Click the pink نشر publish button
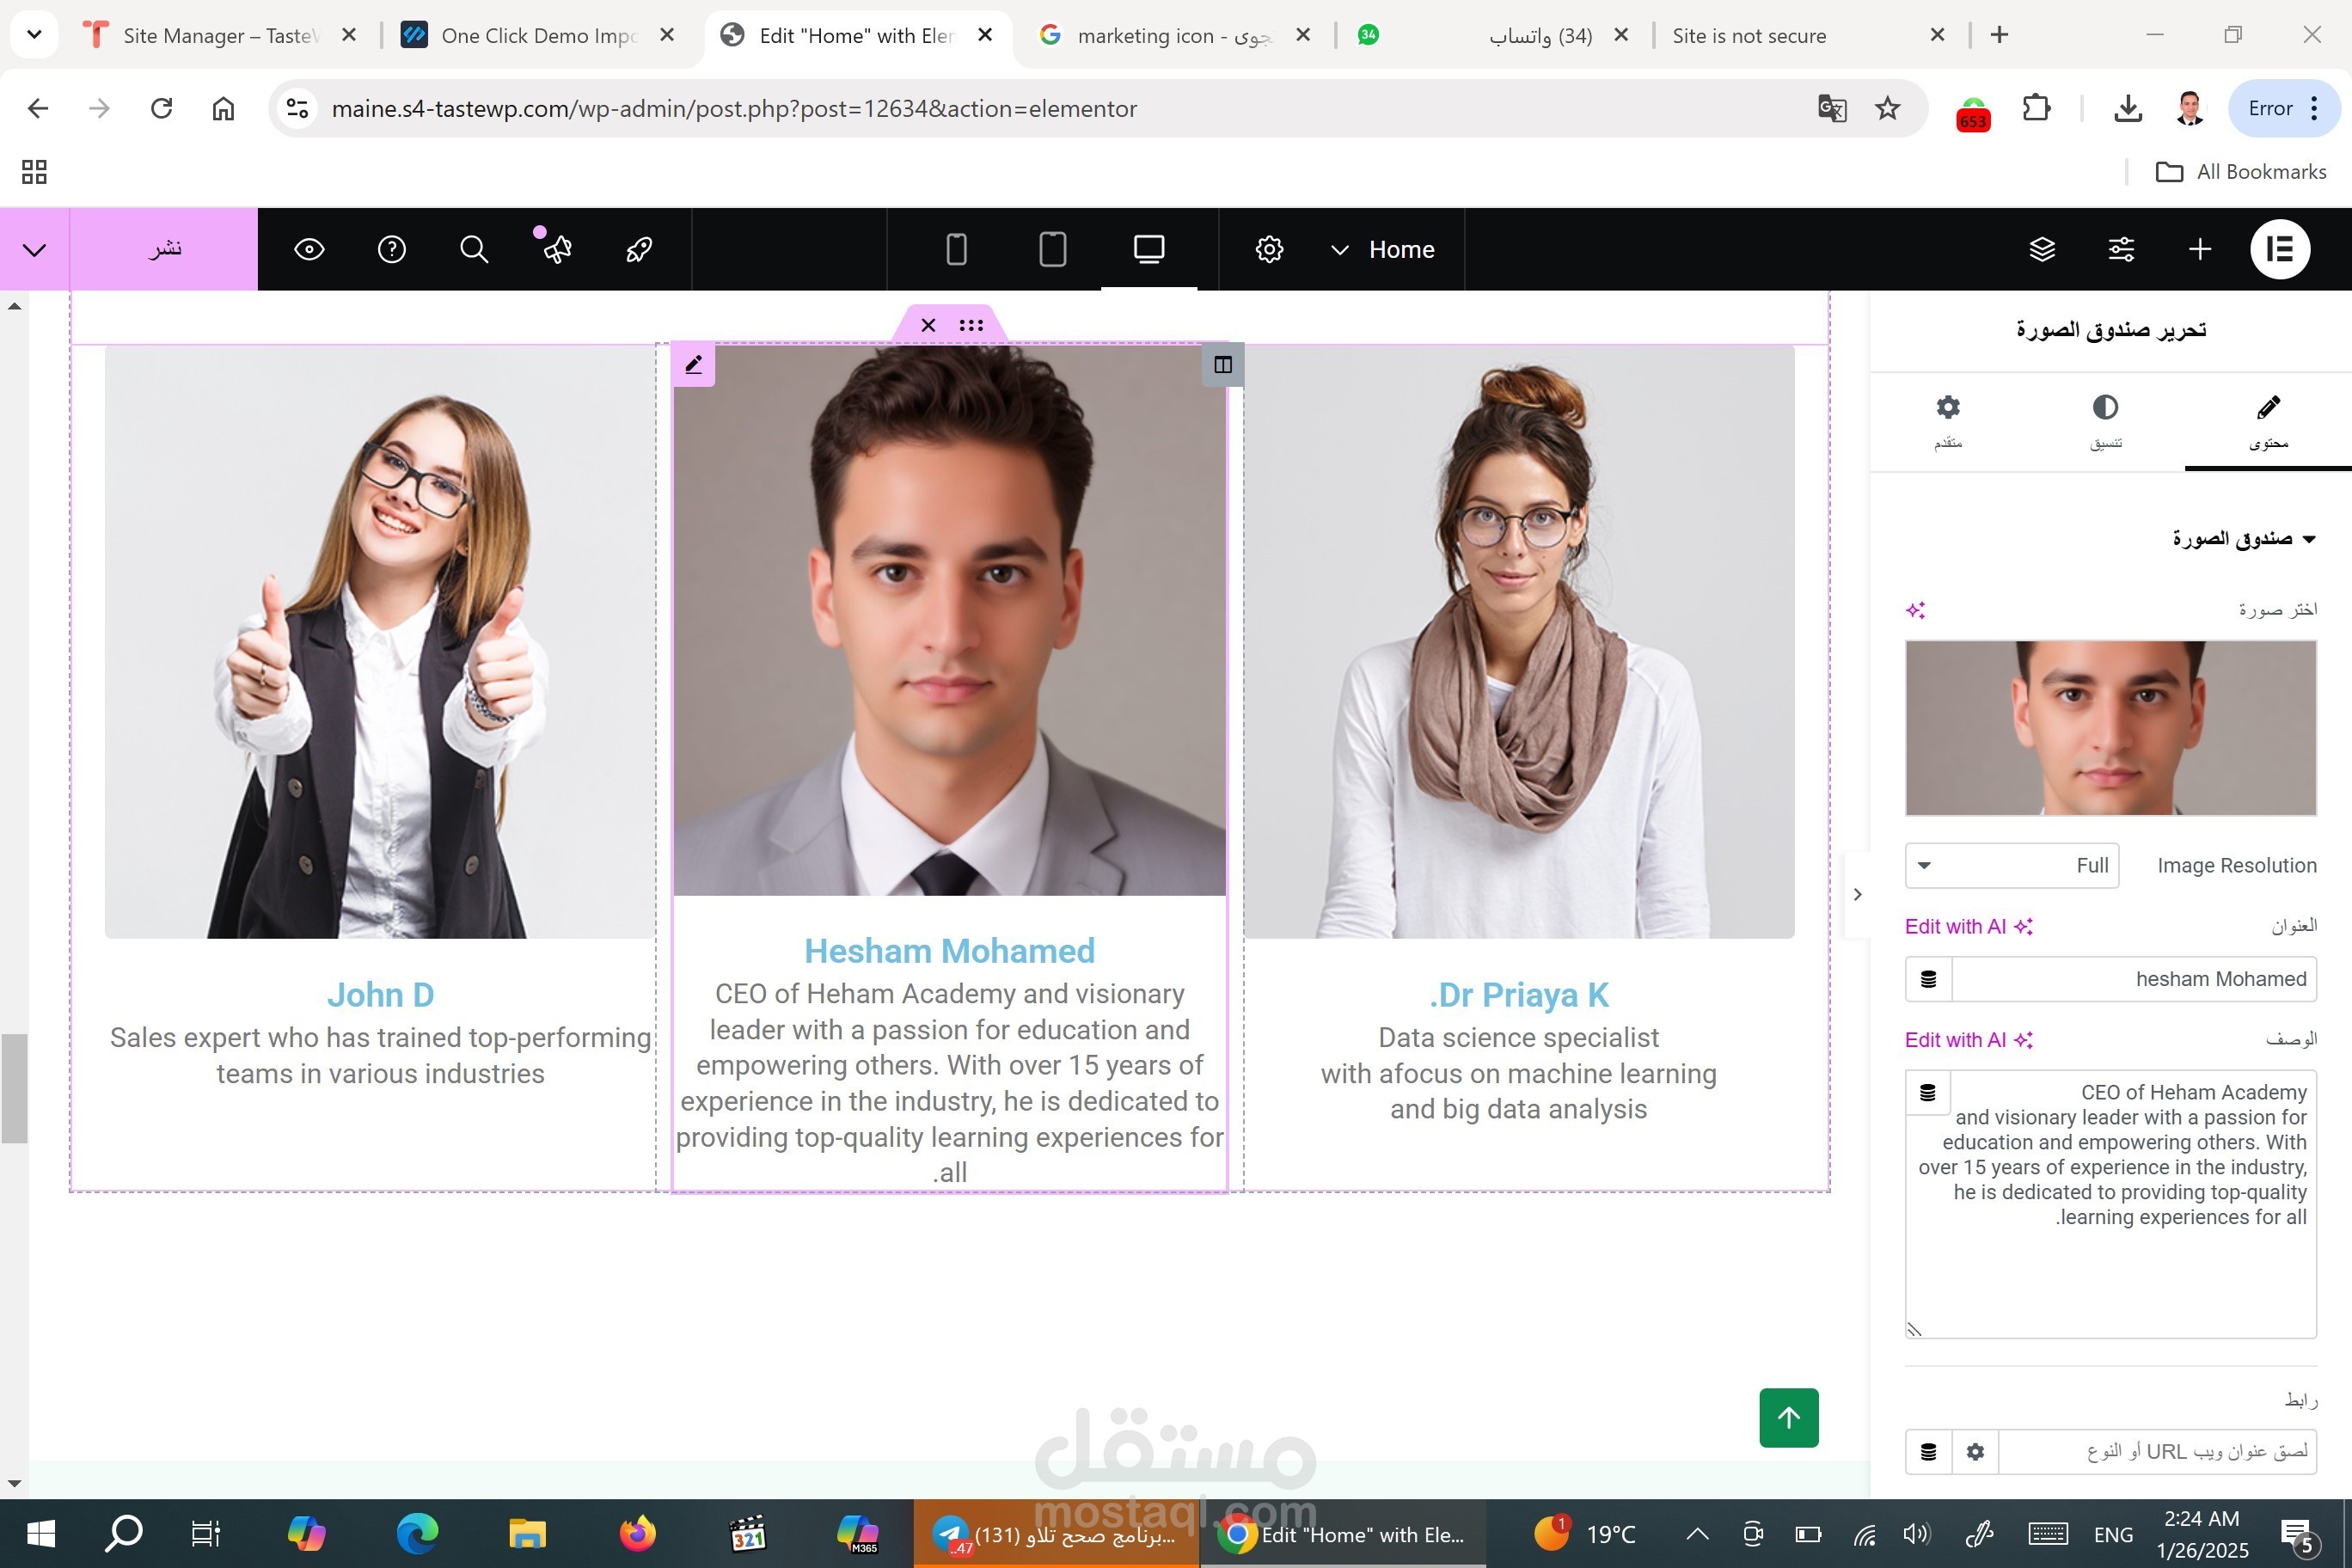This screenshot has width=2352, height=1568. coord(165,249)
